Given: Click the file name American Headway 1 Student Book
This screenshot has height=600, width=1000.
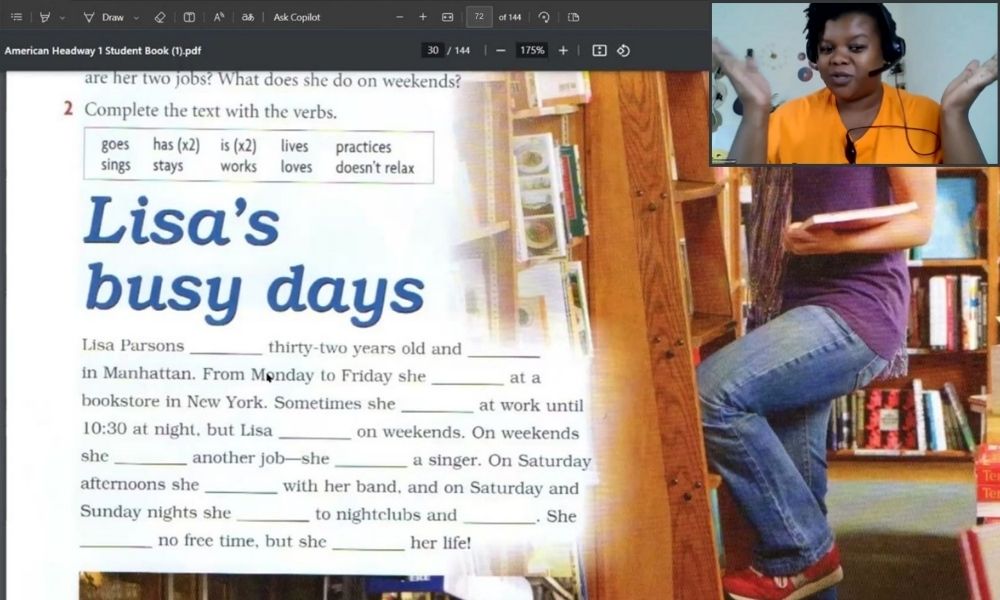Looking at the screenshot, I should [x=103, y=50].
